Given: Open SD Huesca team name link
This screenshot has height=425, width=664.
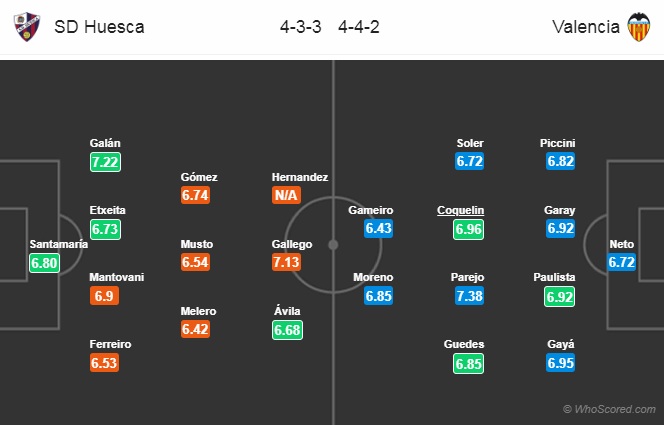Looking at the screenshot, I should pyautogui.click(x=99, y=27).
